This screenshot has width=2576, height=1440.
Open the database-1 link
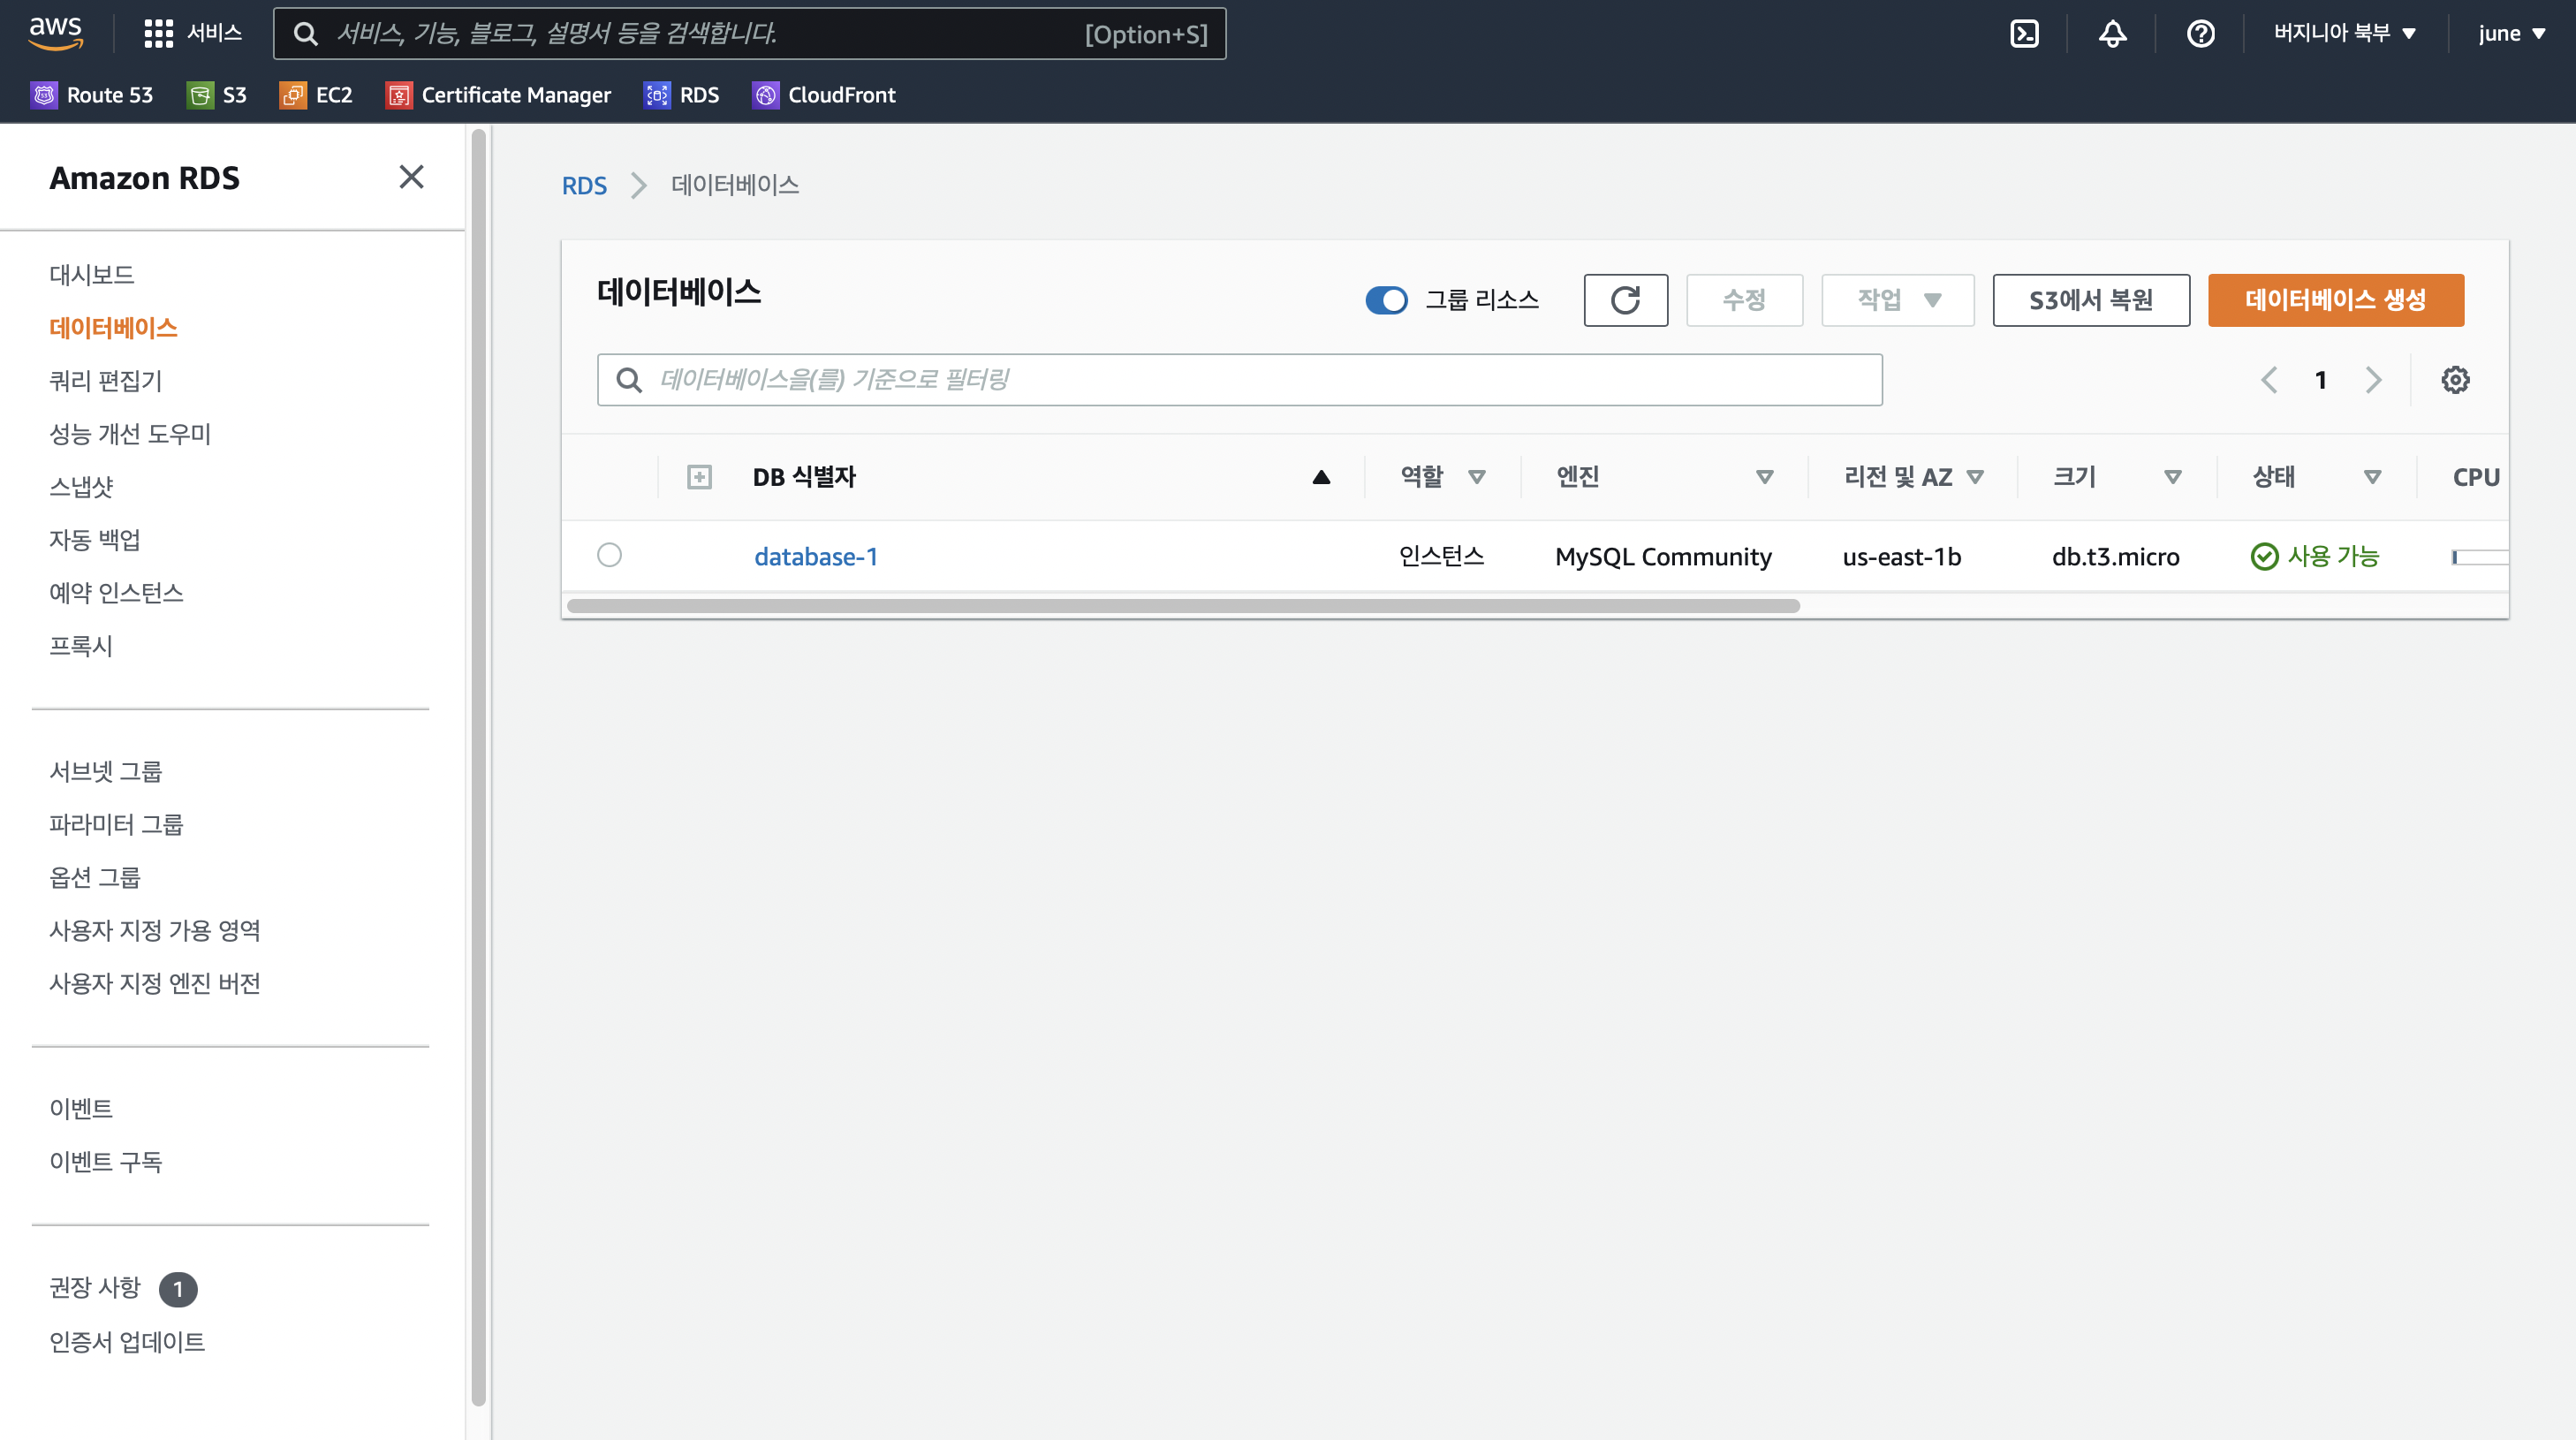816,556
